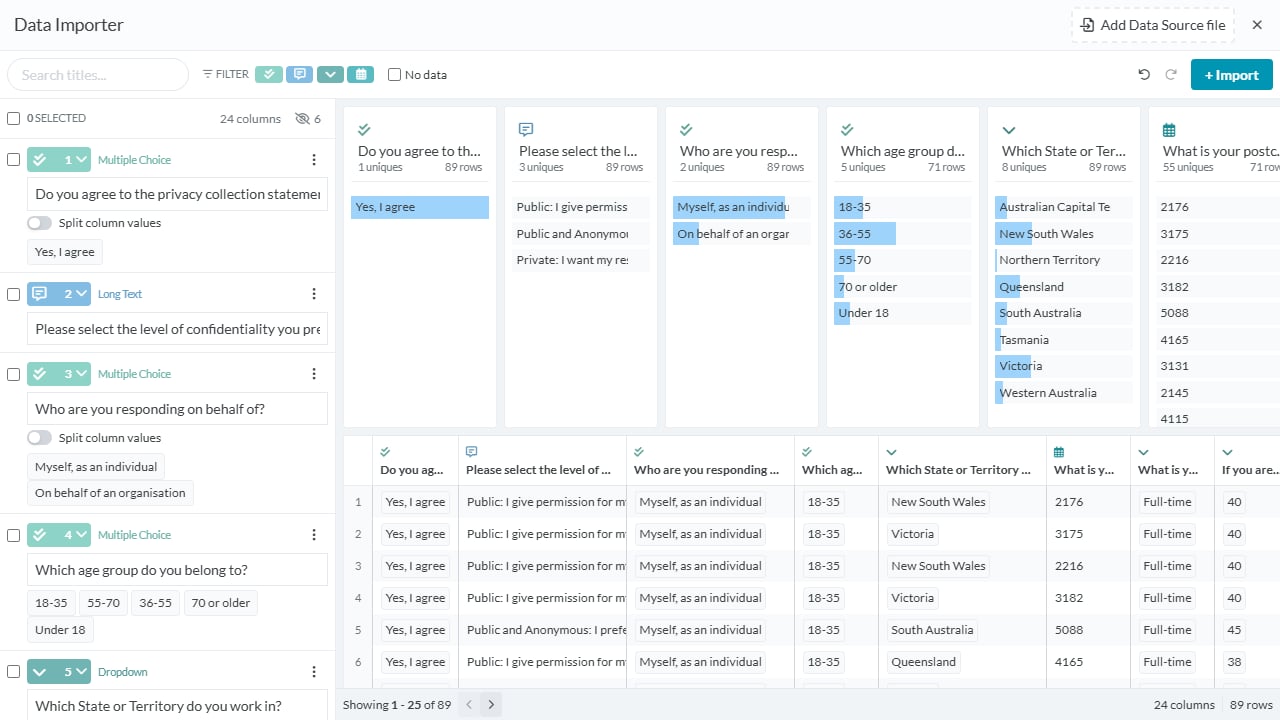The width and height of the screenshot is (1280, 720).
Task: Check the checkbox for column 1
Action: coord(13,159)
